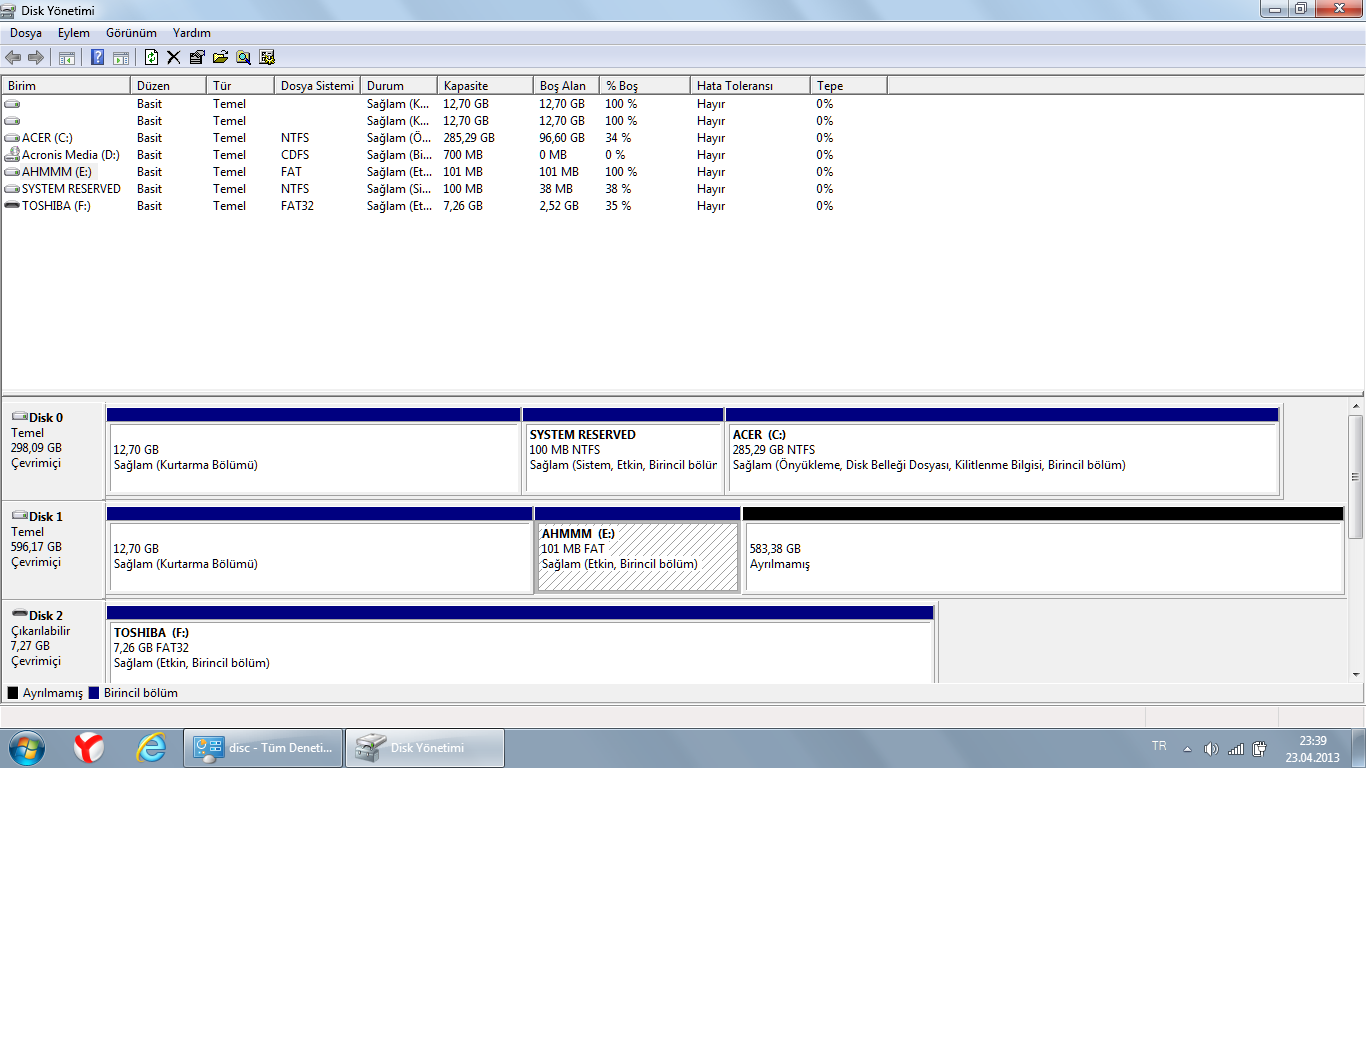This screenshot has width=1366, height=1052.
Task: Toggle the action pane toolbar icon
Action: point(121,57)
